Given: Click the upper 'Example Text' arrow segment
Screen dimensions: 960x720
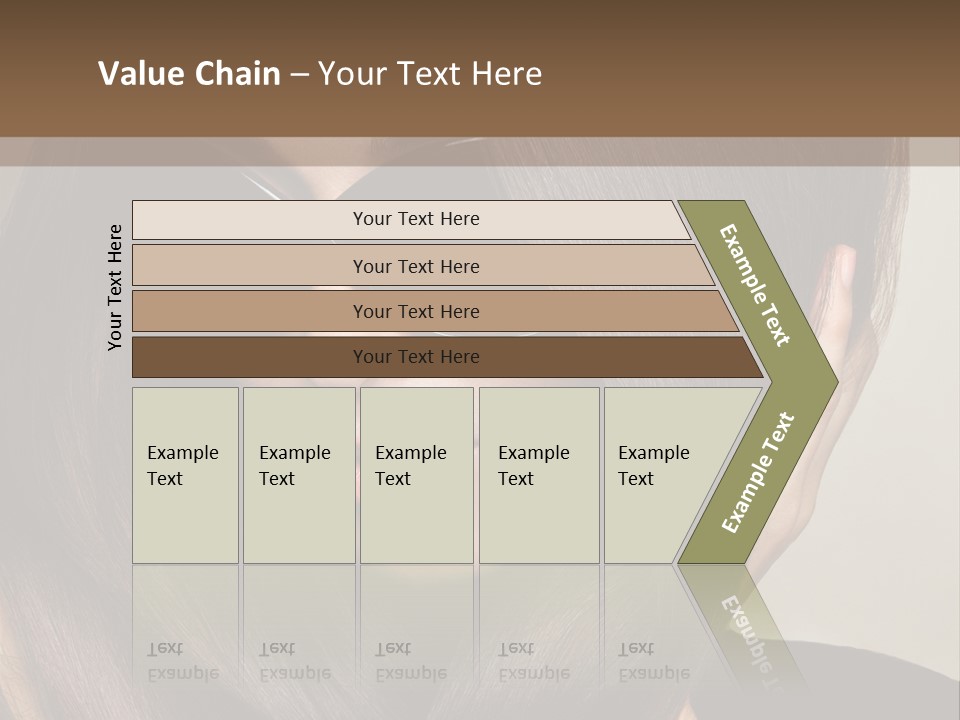Looking at the screenshot, I should [x=754, y=285].
